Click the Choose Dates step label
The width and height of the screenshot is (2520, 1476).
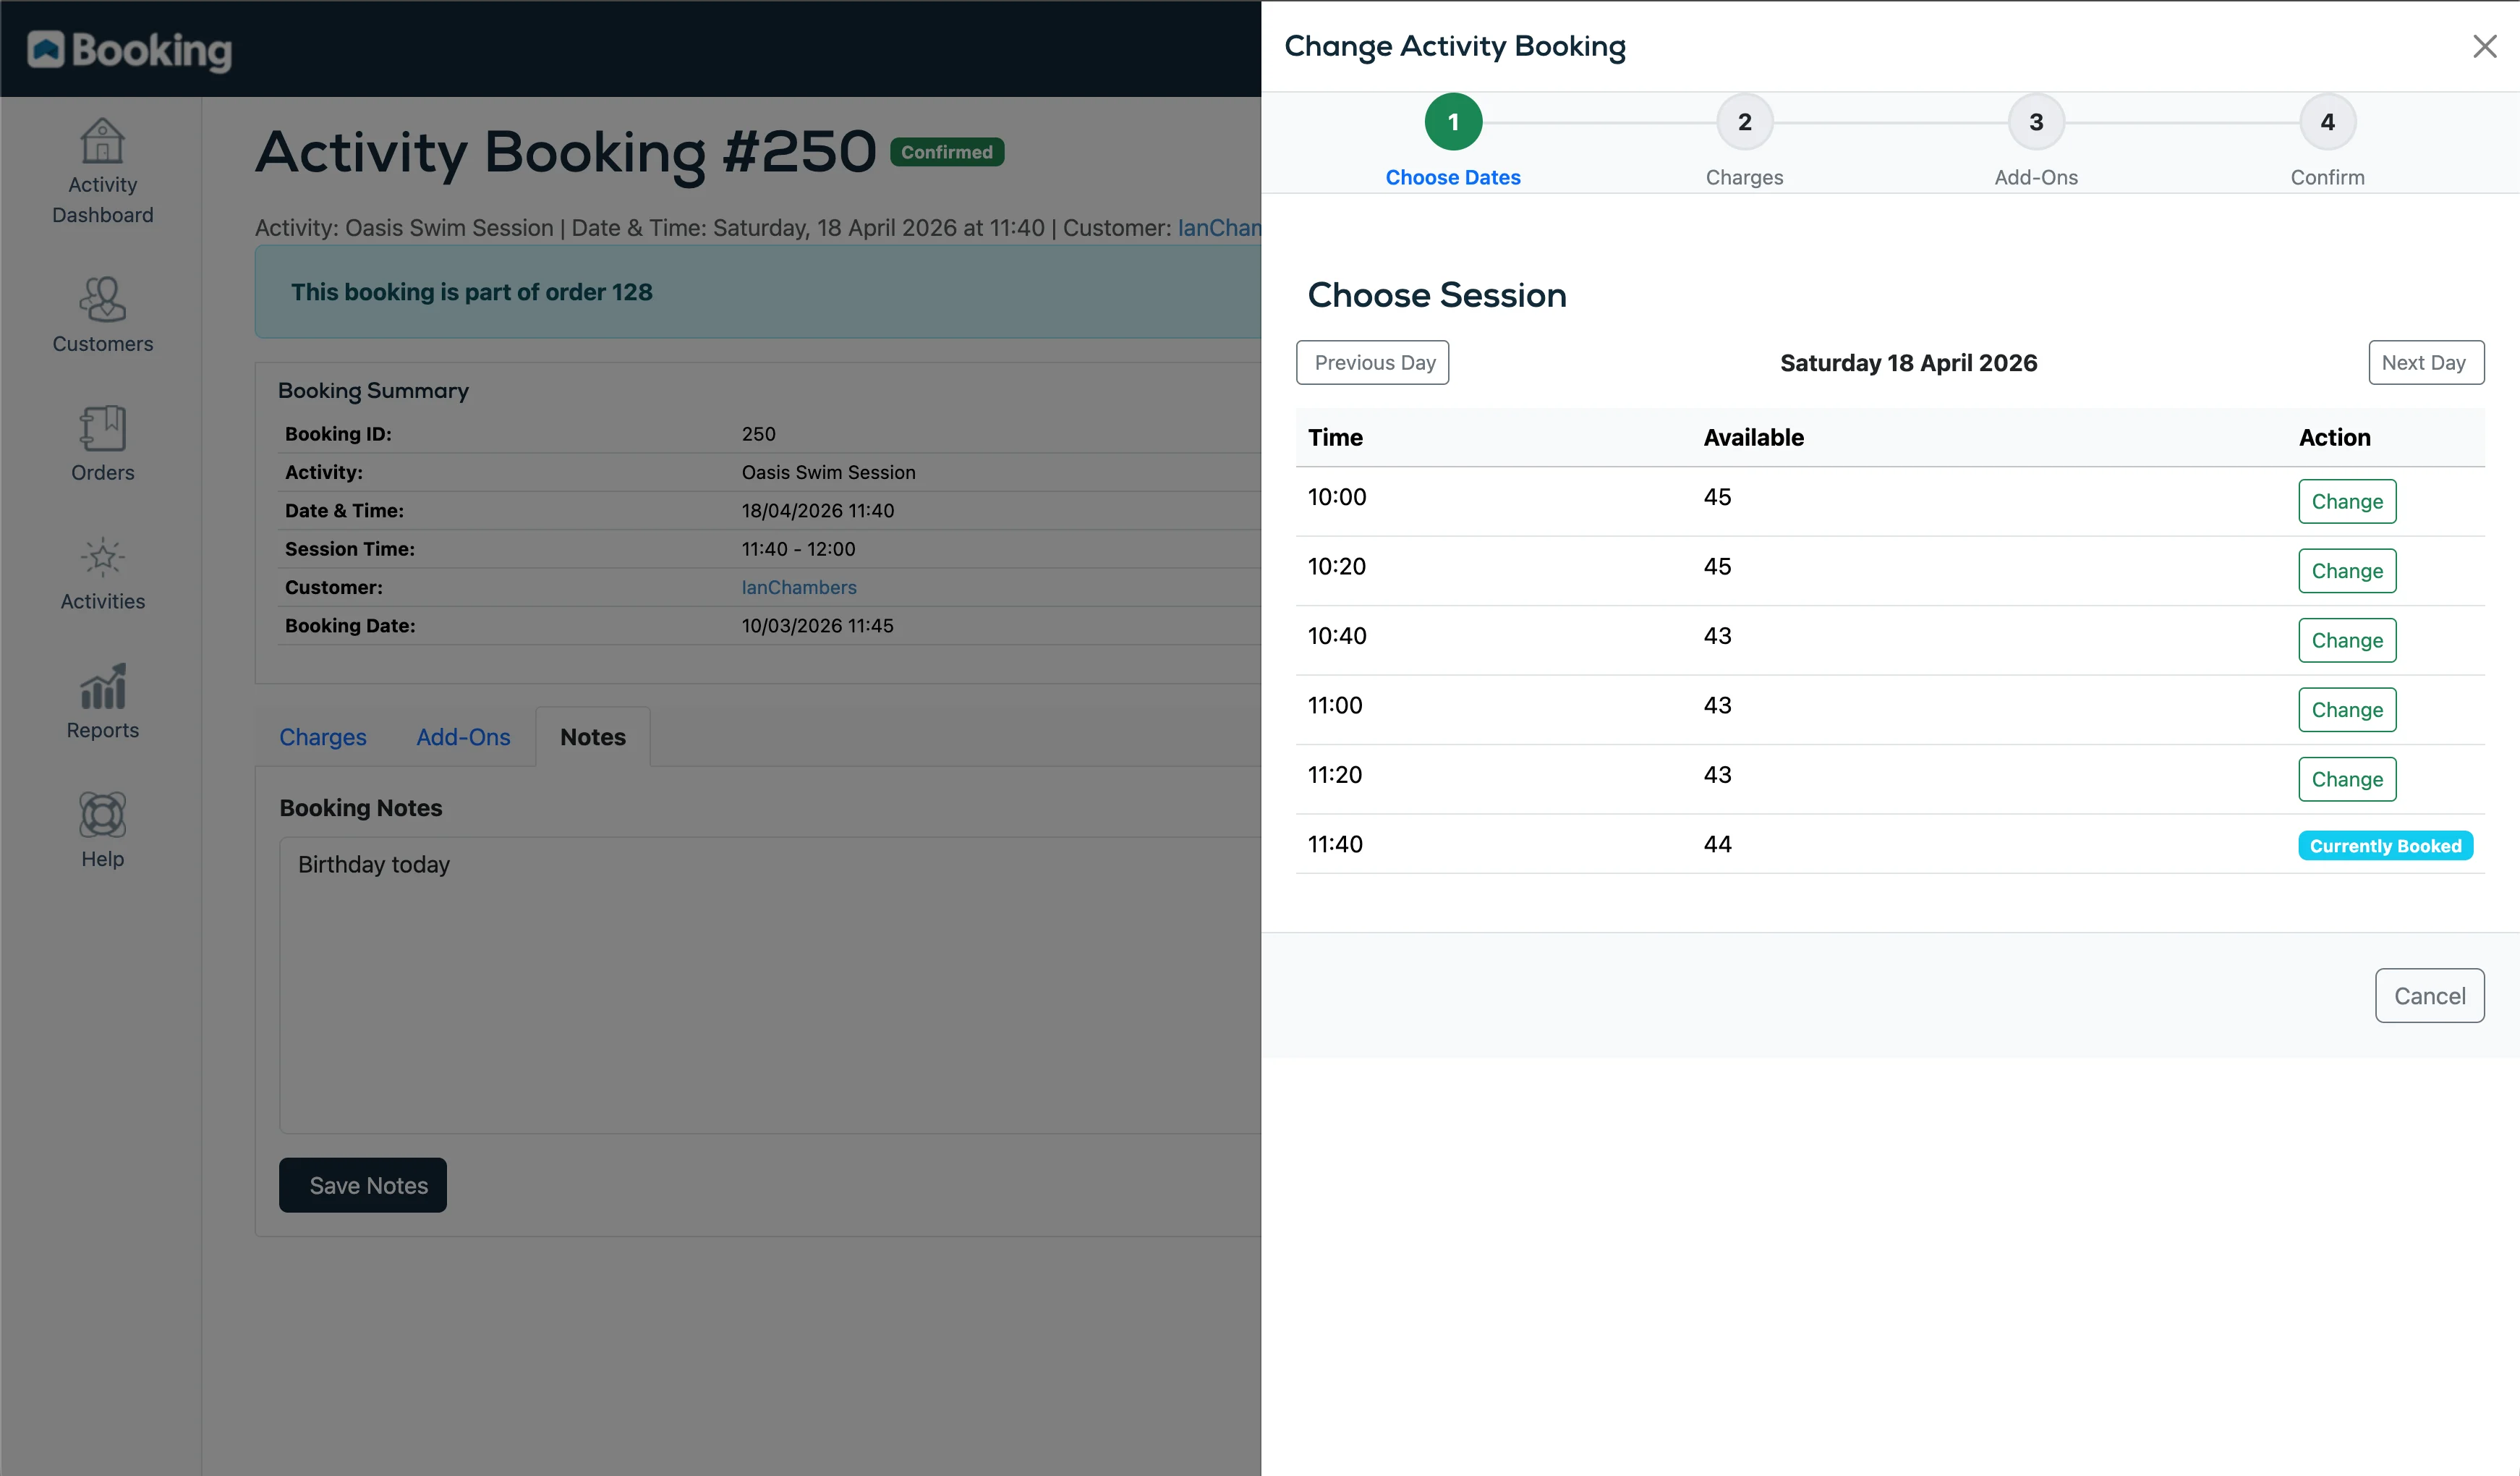click(x=1453, y=177)
